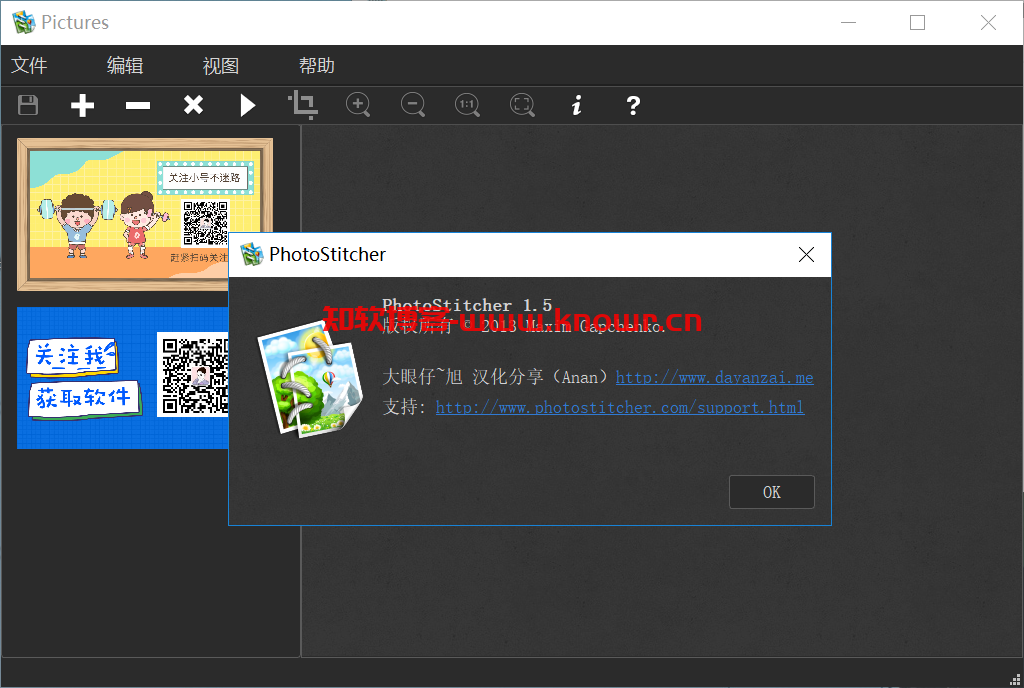Screen dimensions: 1024x688
Task: Open the www.dayanzai.me link
Action: (x=714, y=377)
